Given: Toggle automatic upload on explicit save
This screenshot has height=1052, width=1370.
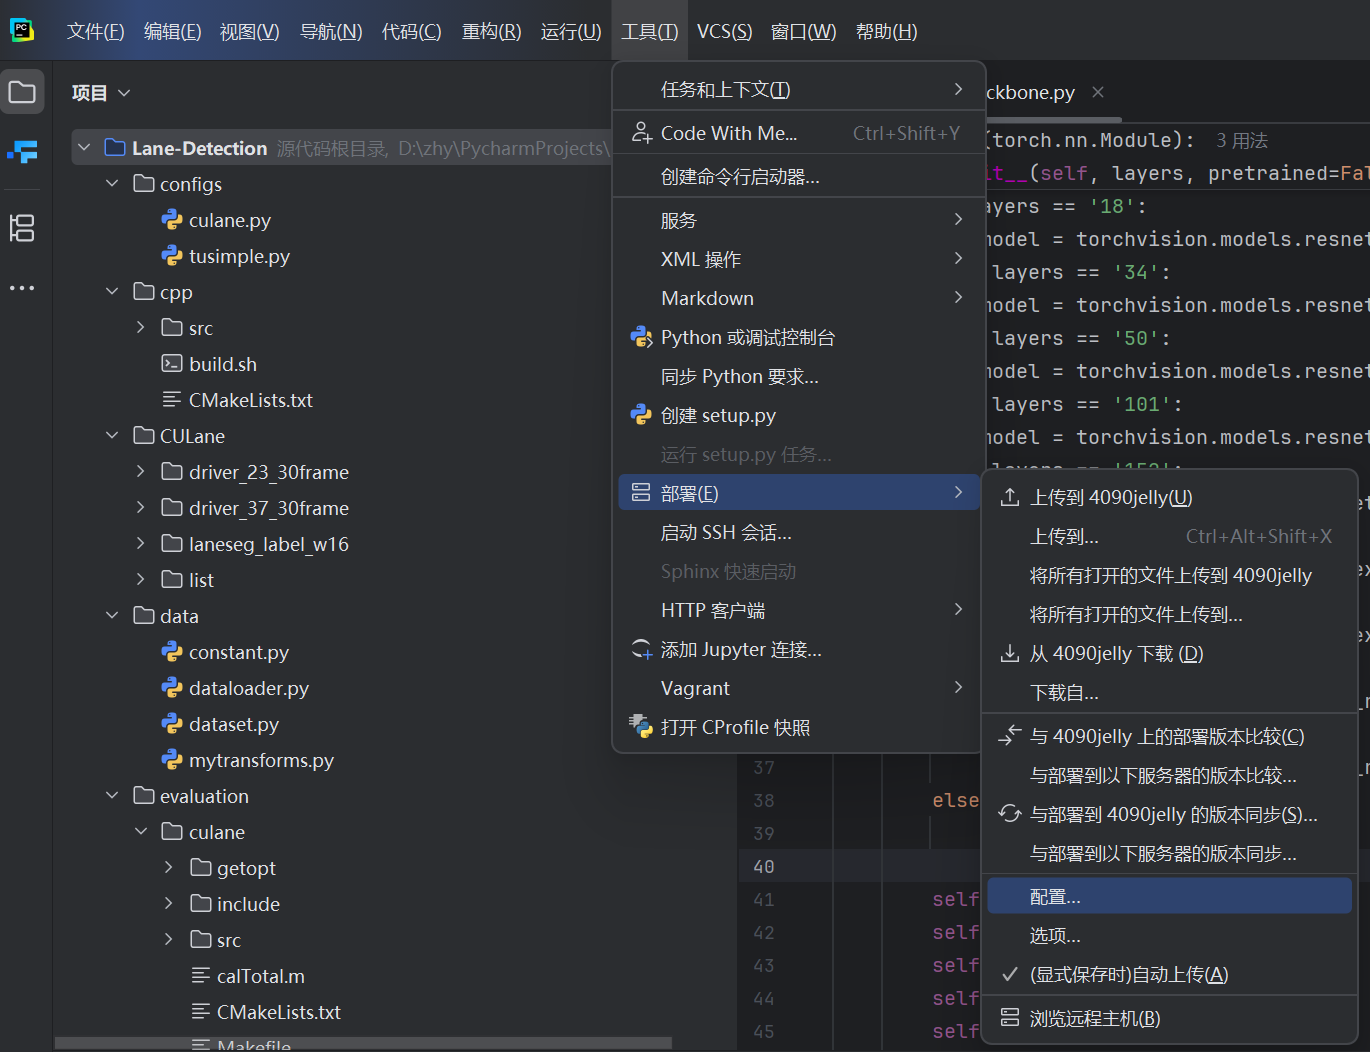Looking at the screenshot, I should [x=1128, y=975].
